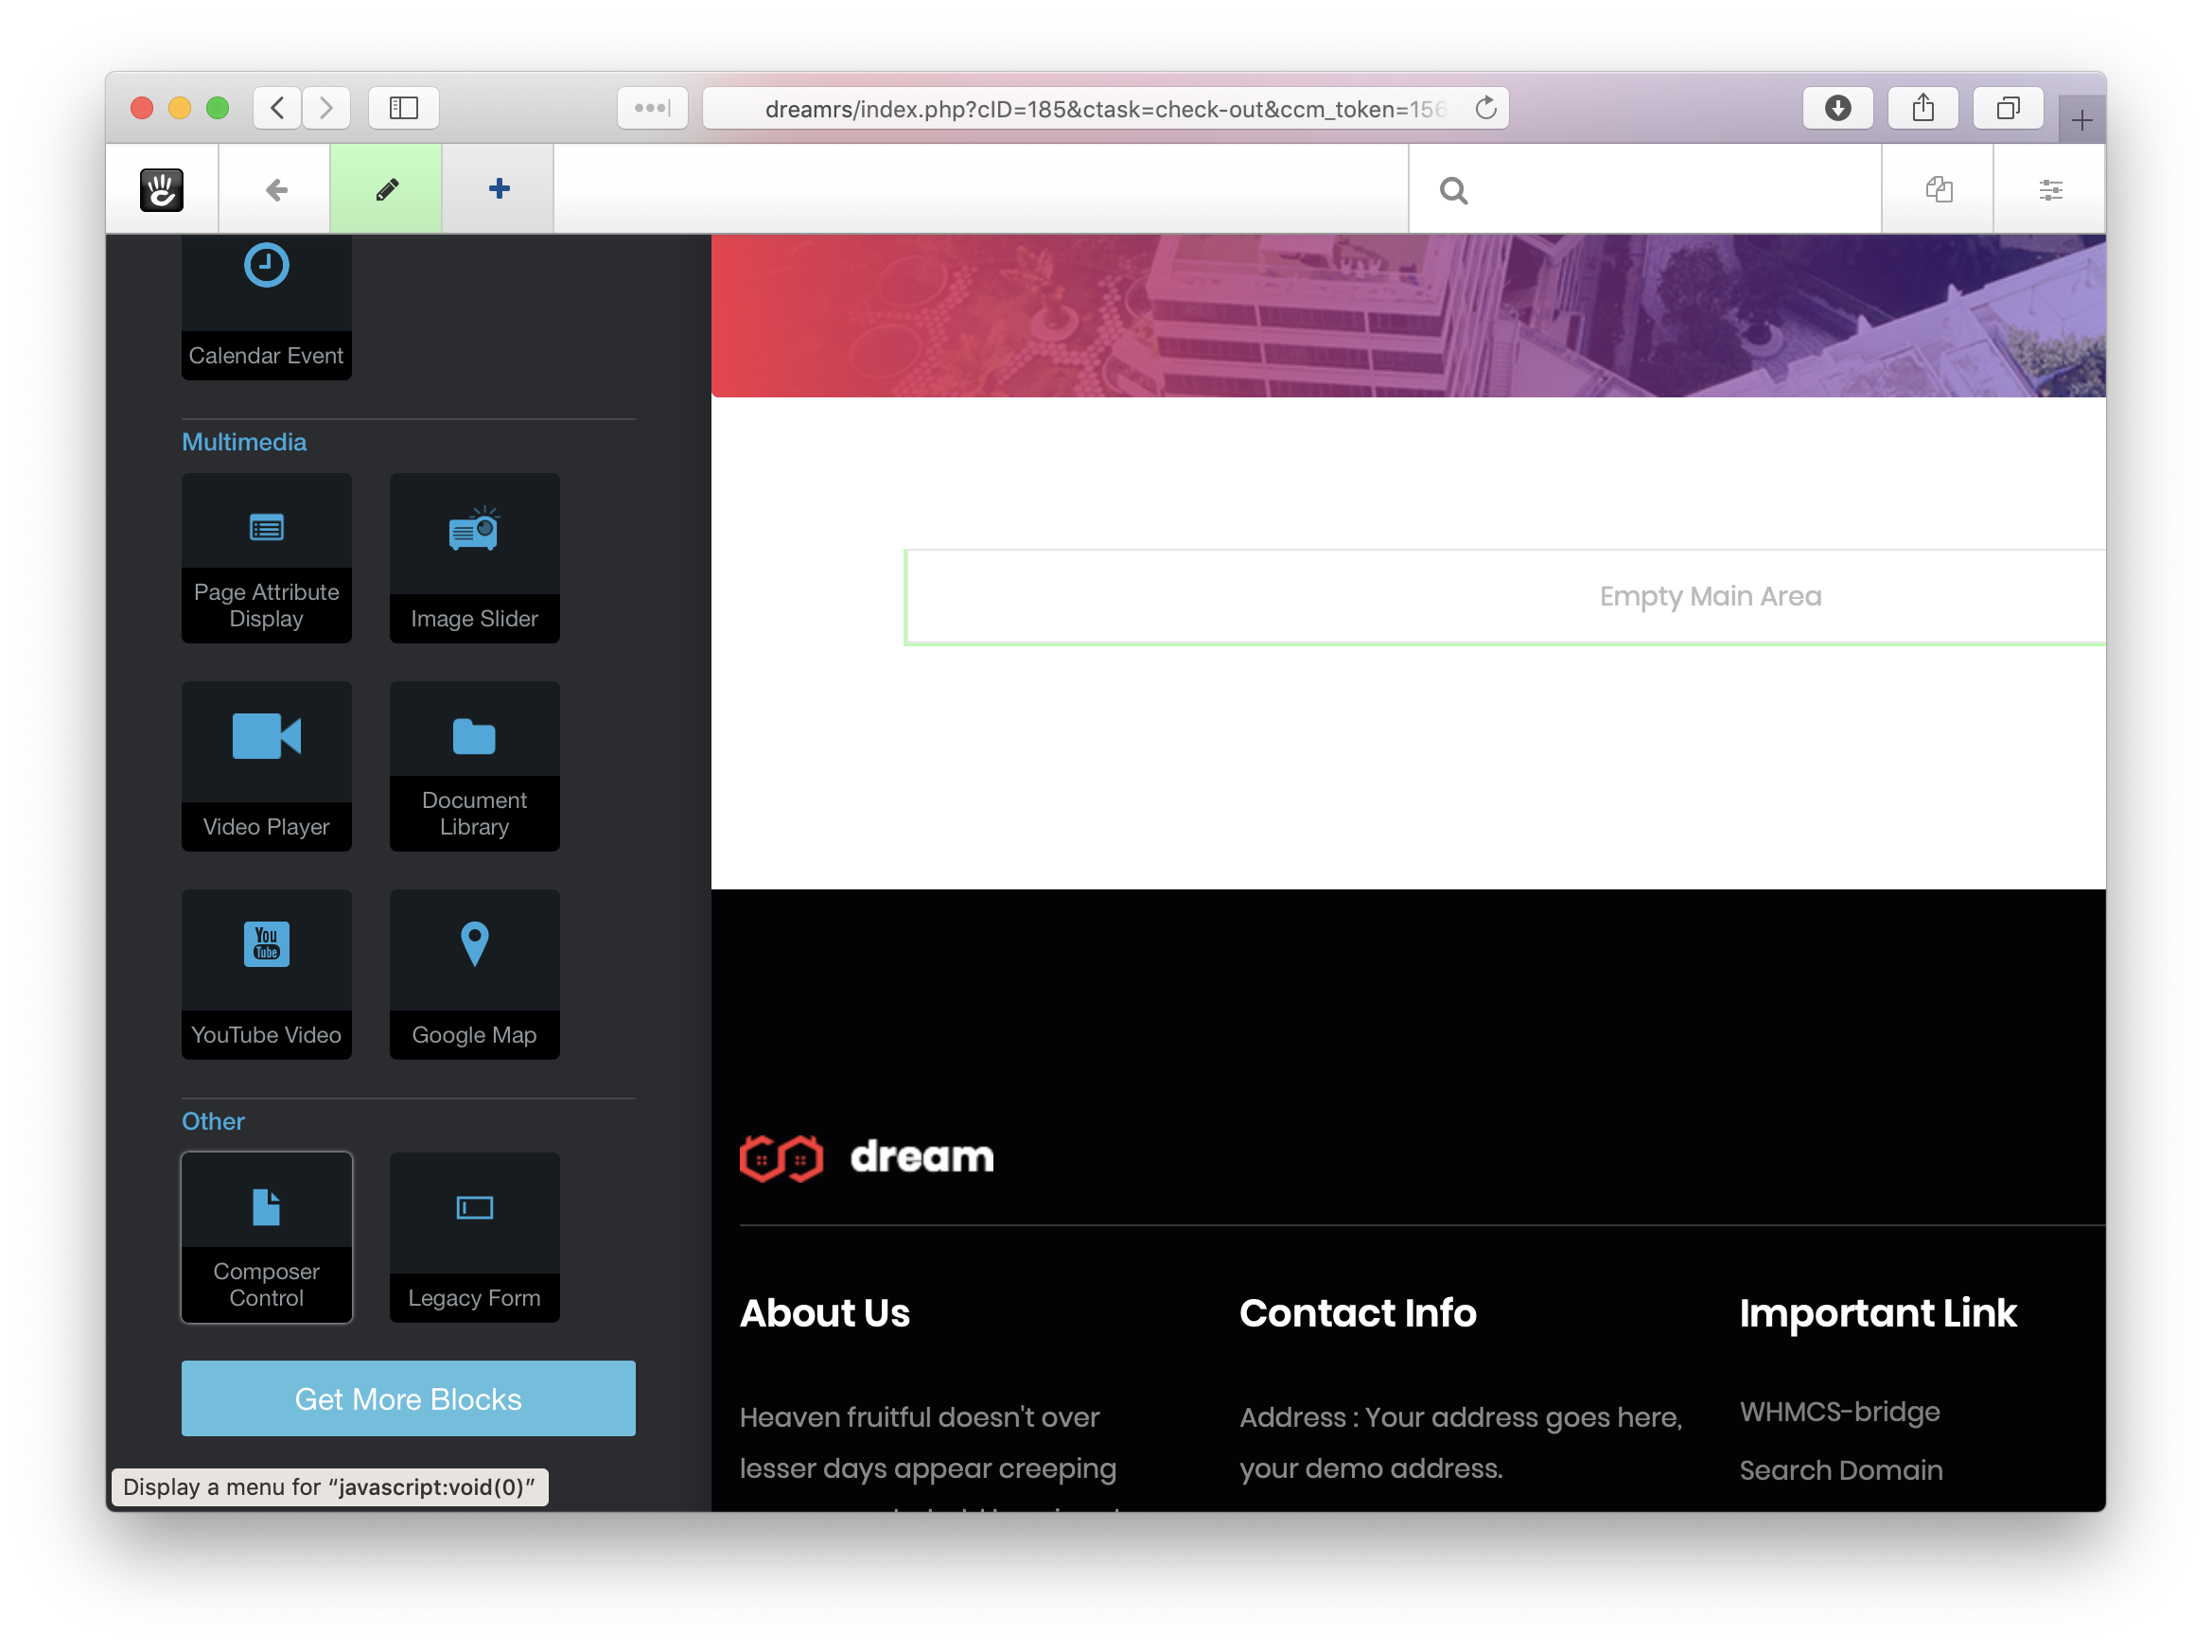Click the magnifier search icon
This screenshot has height=1652, width=2212.
pyautogui.click(x=1453, y=190)
